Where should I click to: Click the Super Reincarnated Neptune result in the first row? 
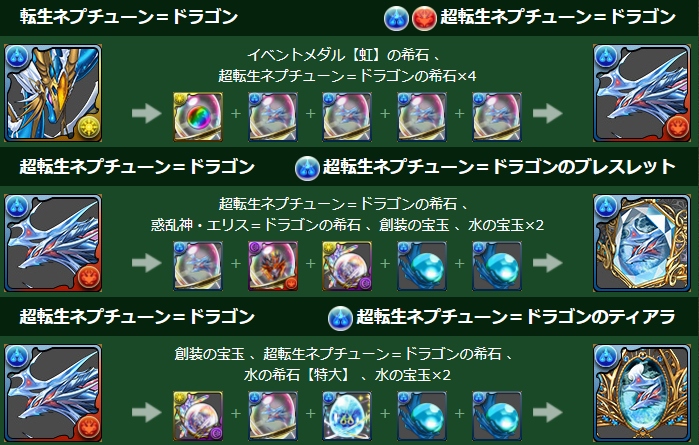[641, 93]
